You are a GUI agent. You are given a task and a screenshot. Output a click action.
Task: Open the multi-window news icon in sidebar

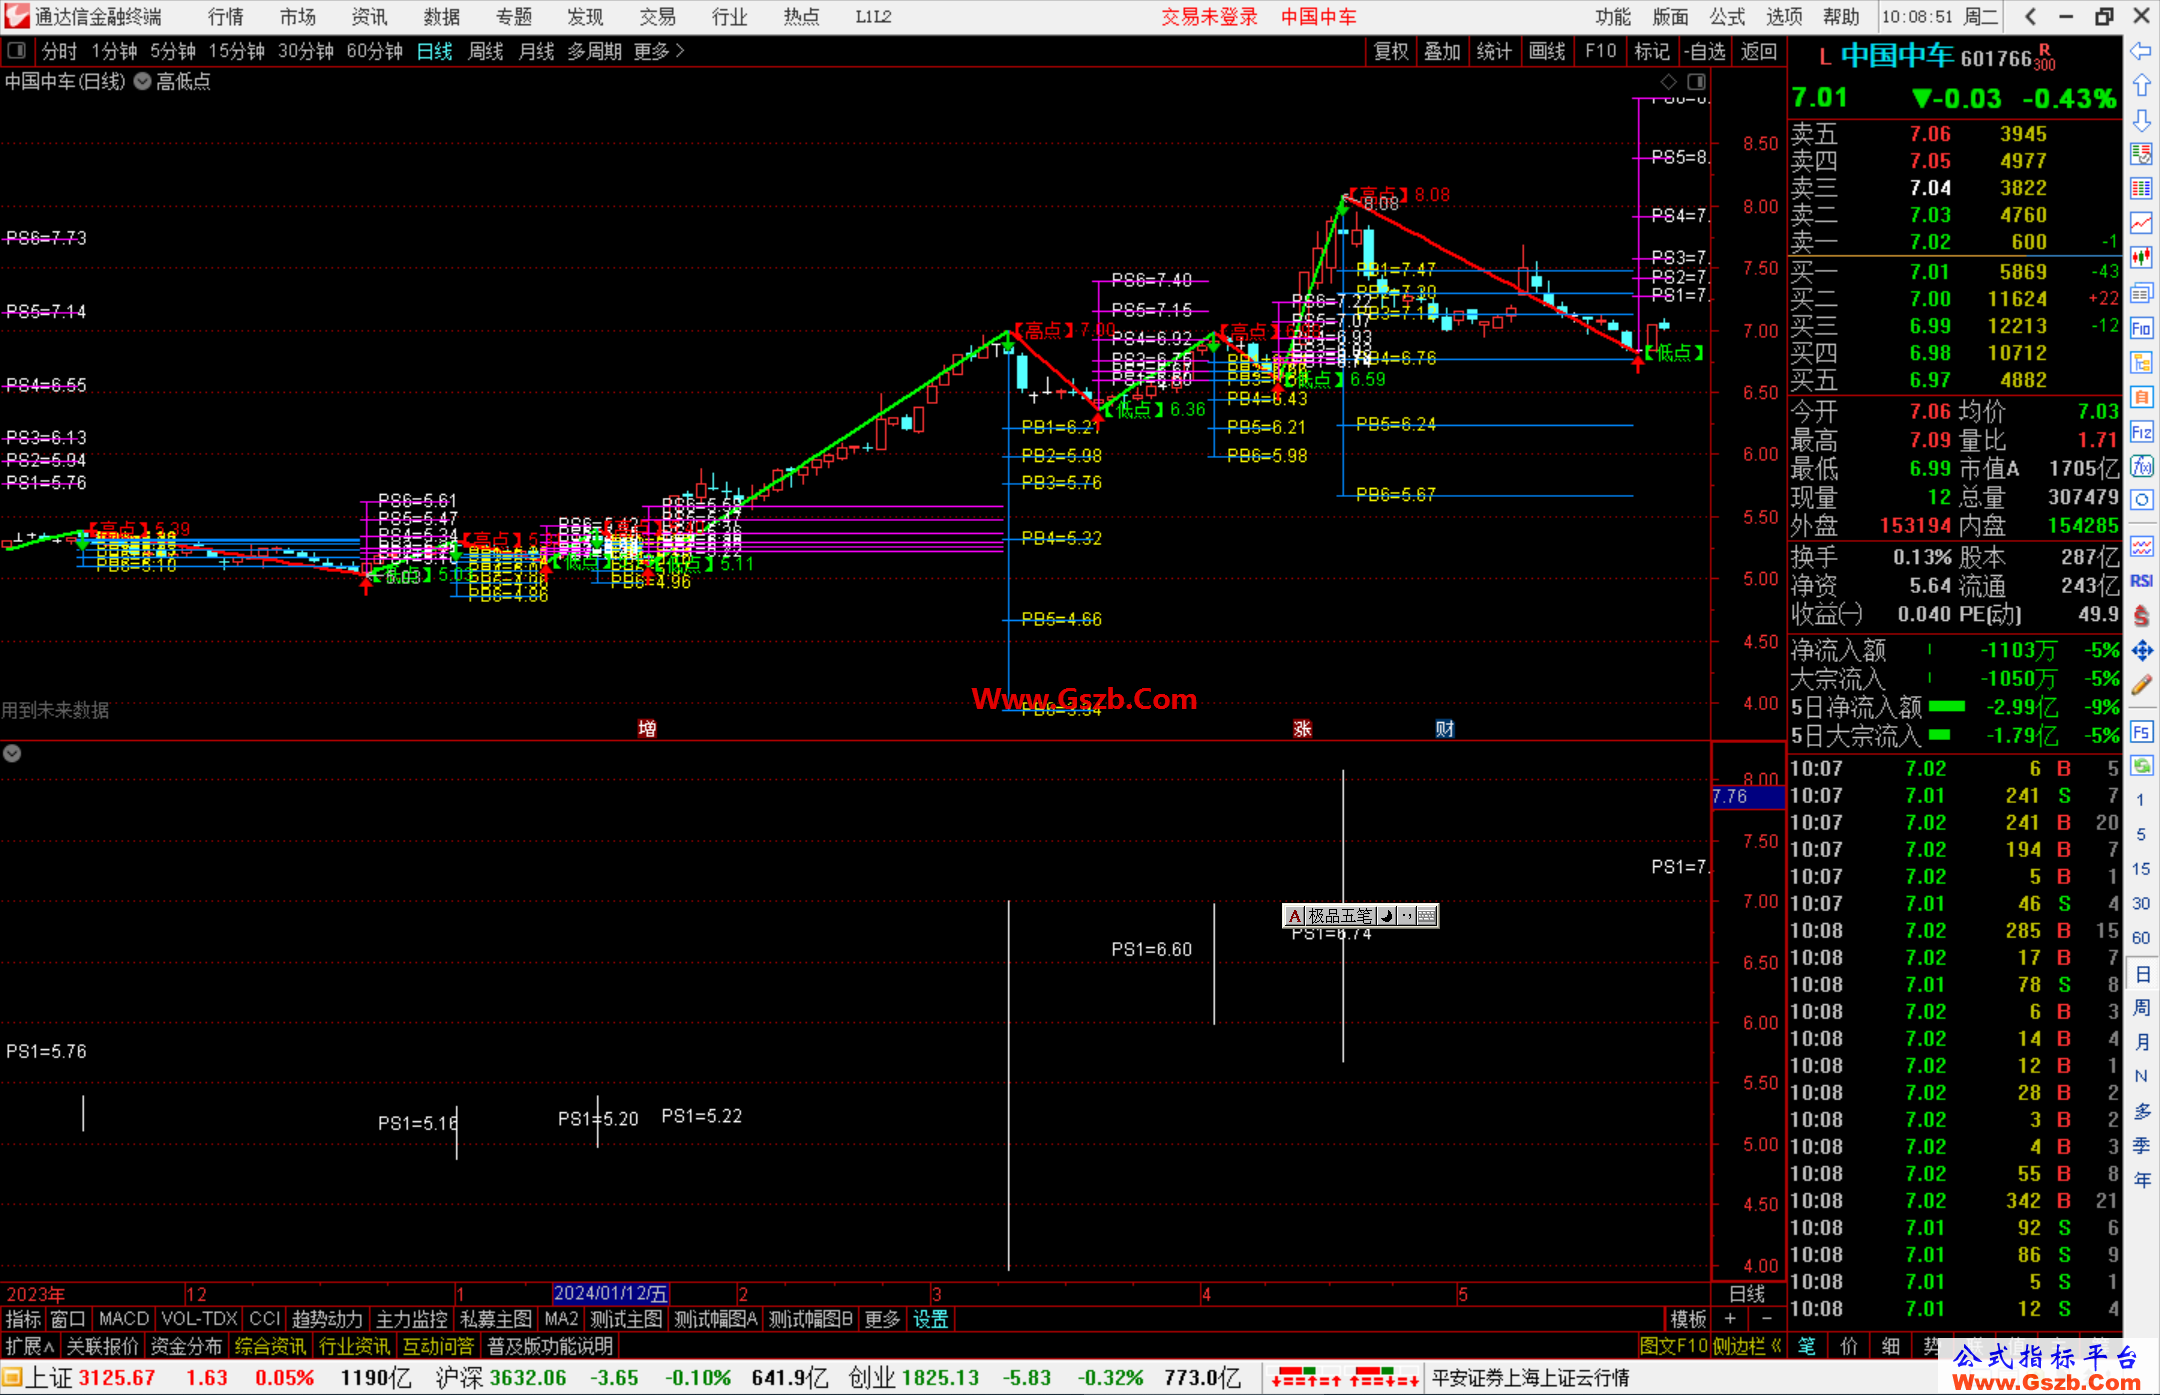click(2141, 293)
